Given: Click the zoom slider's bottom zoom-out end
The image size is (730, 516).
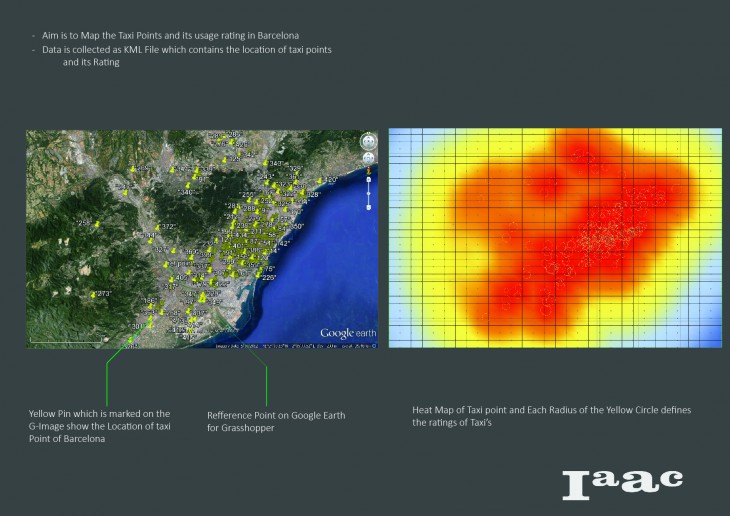Looking at the screenshot, I should tap(368, 208).
